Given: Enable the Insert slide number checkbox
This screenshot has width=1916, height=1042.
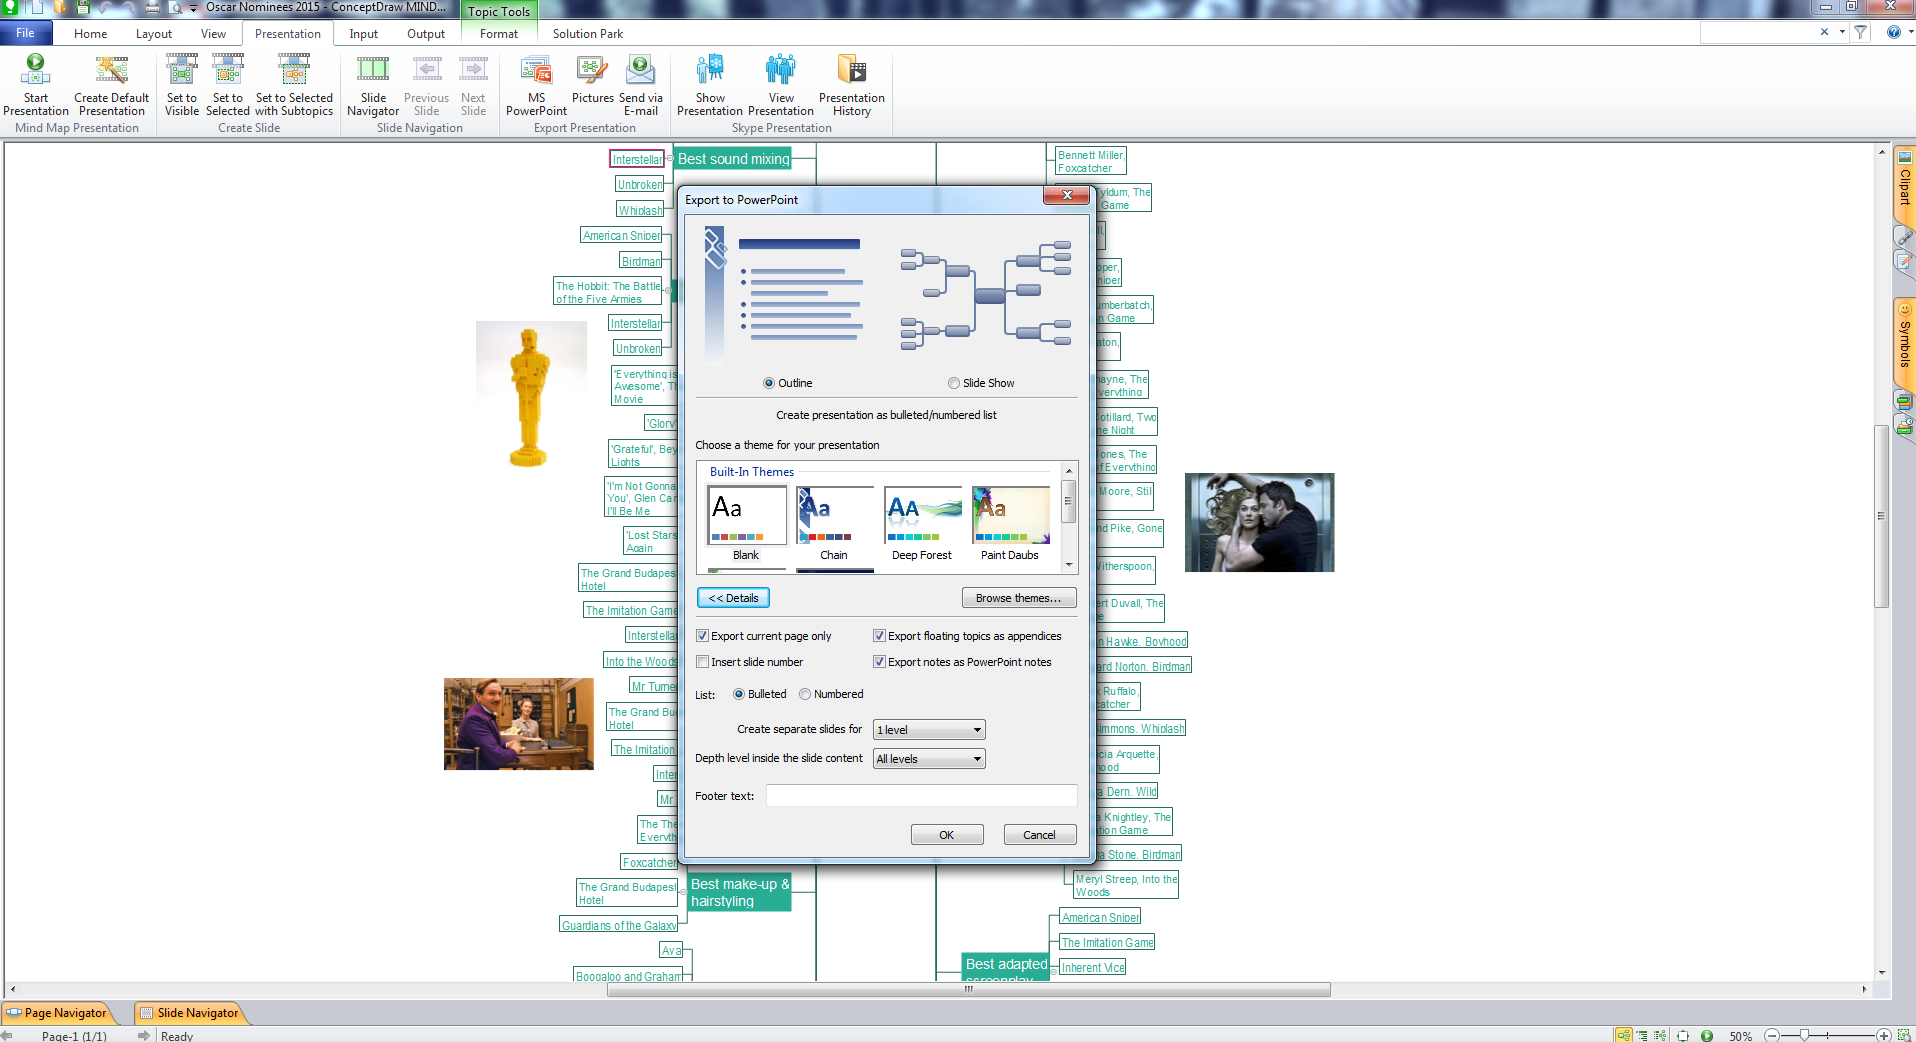Looking at the screenshot, I should tap(703, 662).
